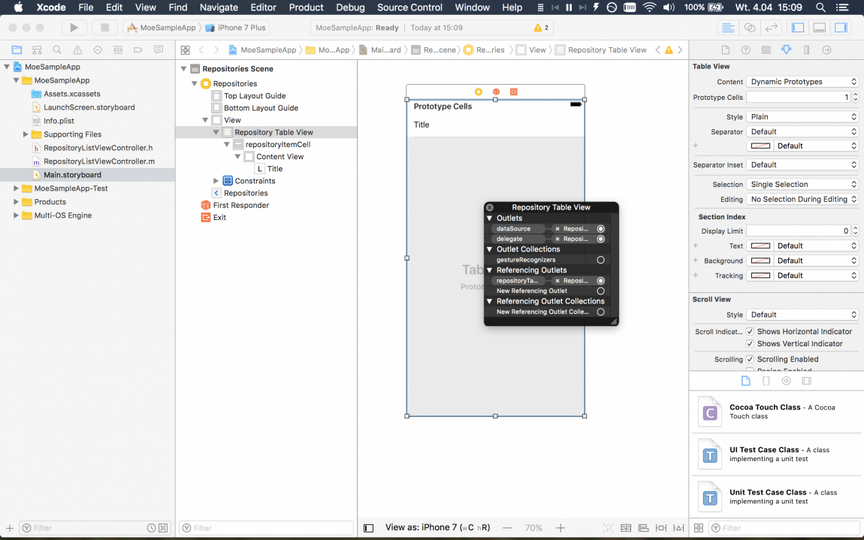Open the Issue navigator warning icon
The height and width of the screenshot is (540, 864).
click(x=77, y=50)
